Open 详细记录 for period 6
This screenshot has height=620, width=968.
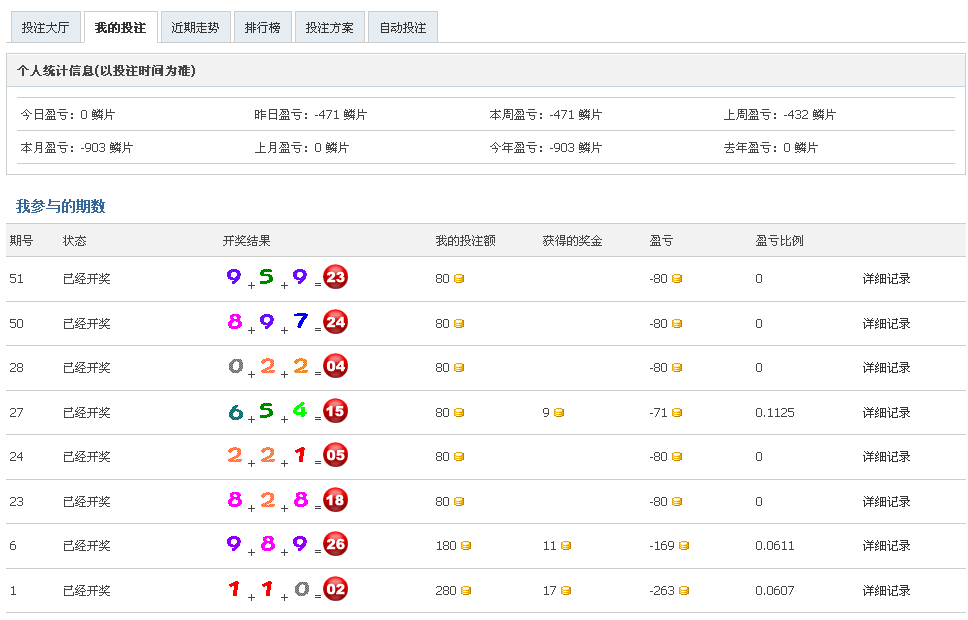(x=886, y=546)
